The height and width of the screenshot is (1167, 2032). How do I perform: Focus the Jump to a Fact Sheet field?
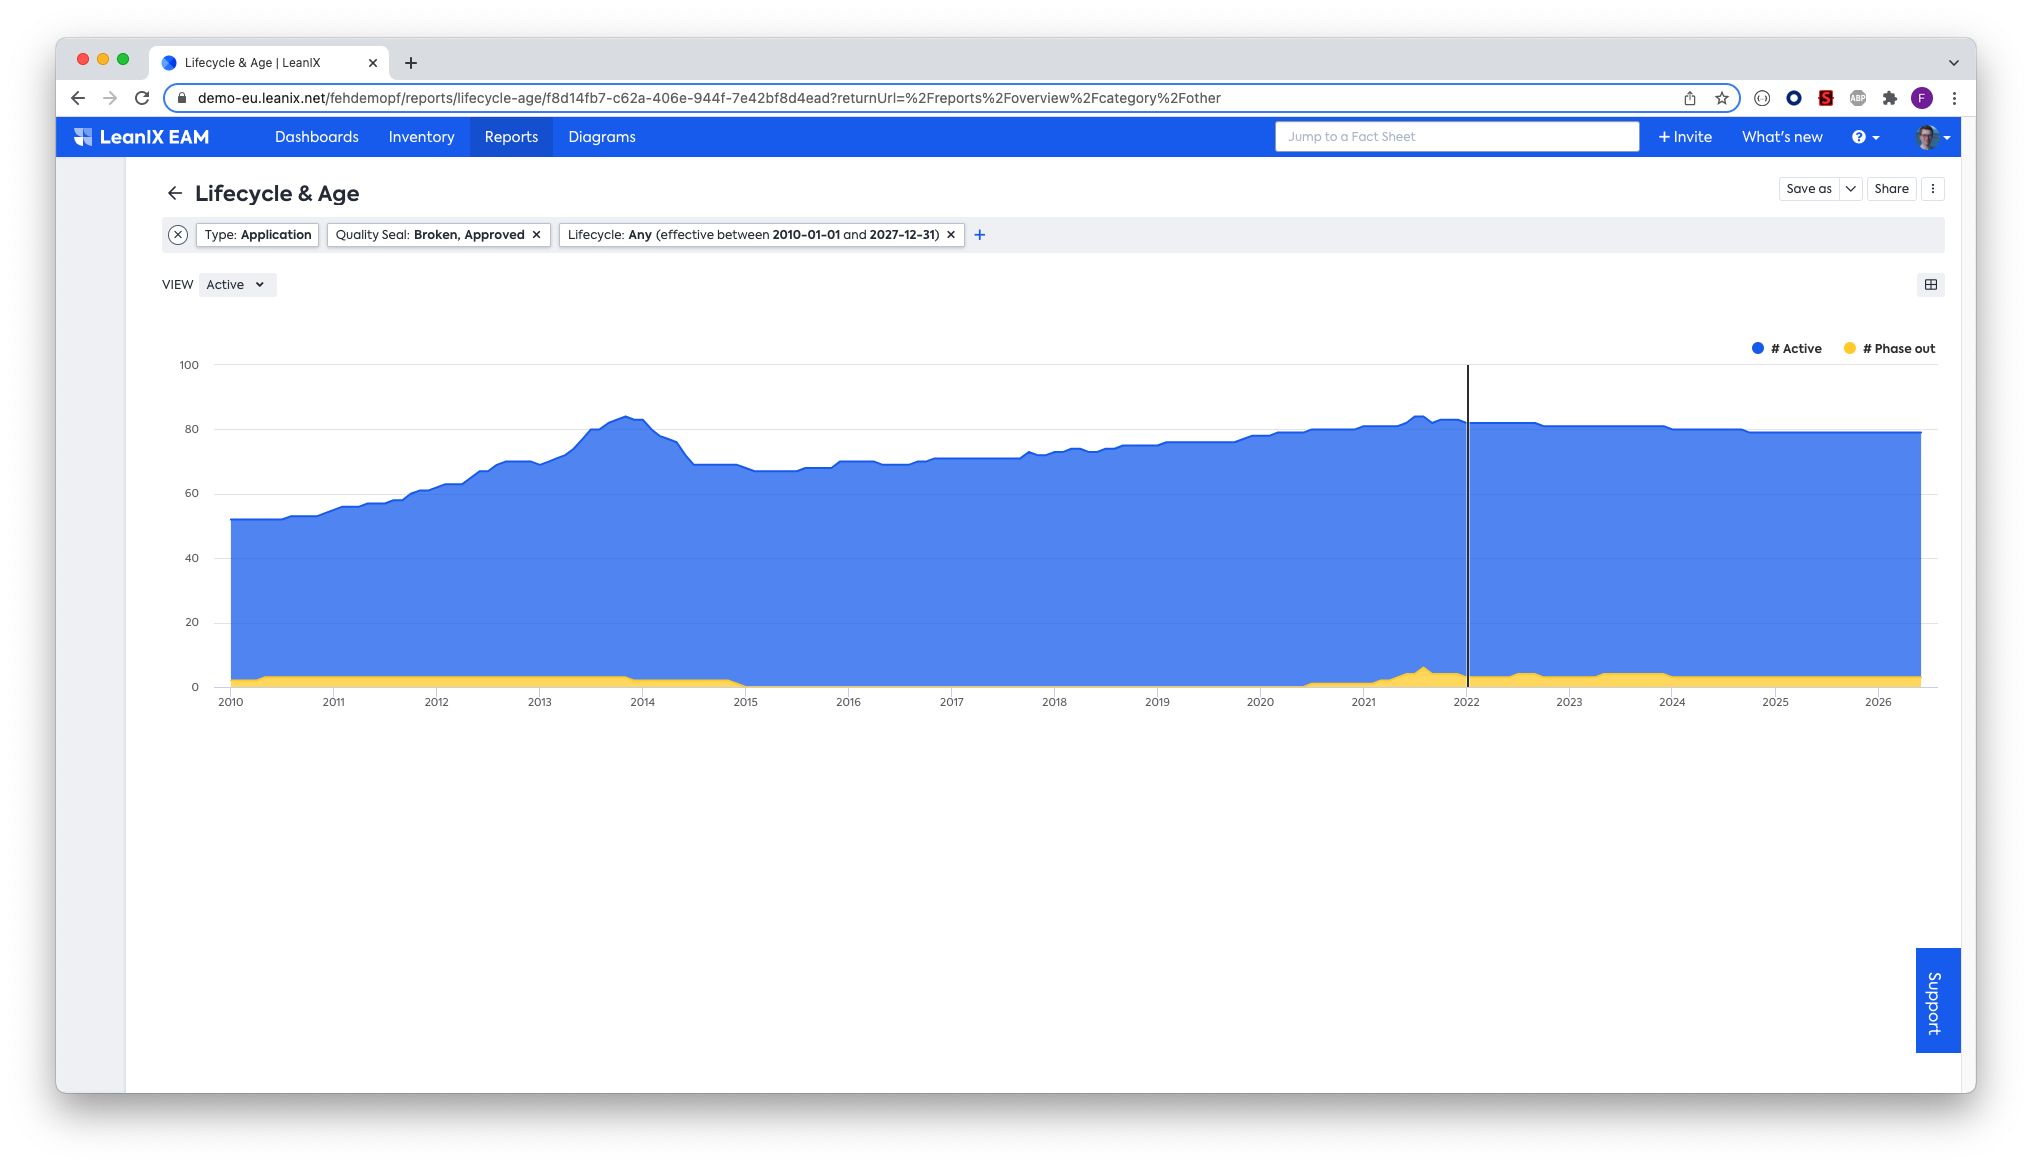click(x=1456, y=137)
